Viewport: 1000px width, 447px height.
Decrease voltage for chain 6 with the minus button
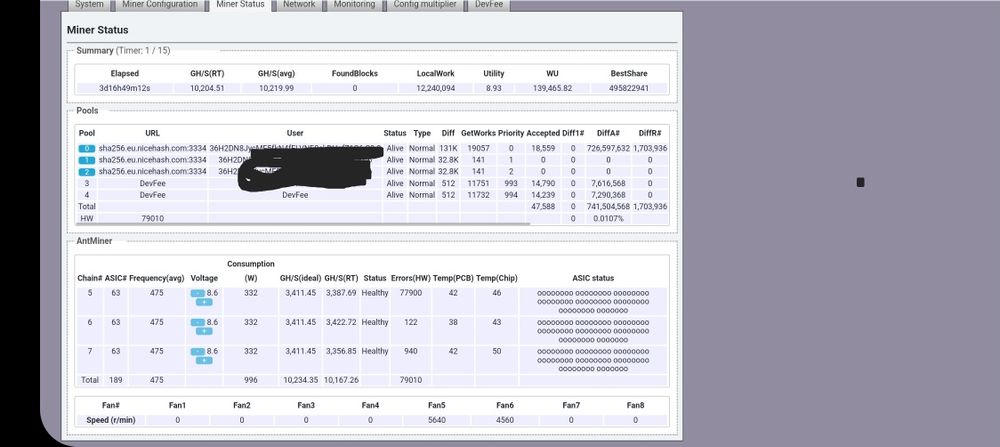pos(198,323)
